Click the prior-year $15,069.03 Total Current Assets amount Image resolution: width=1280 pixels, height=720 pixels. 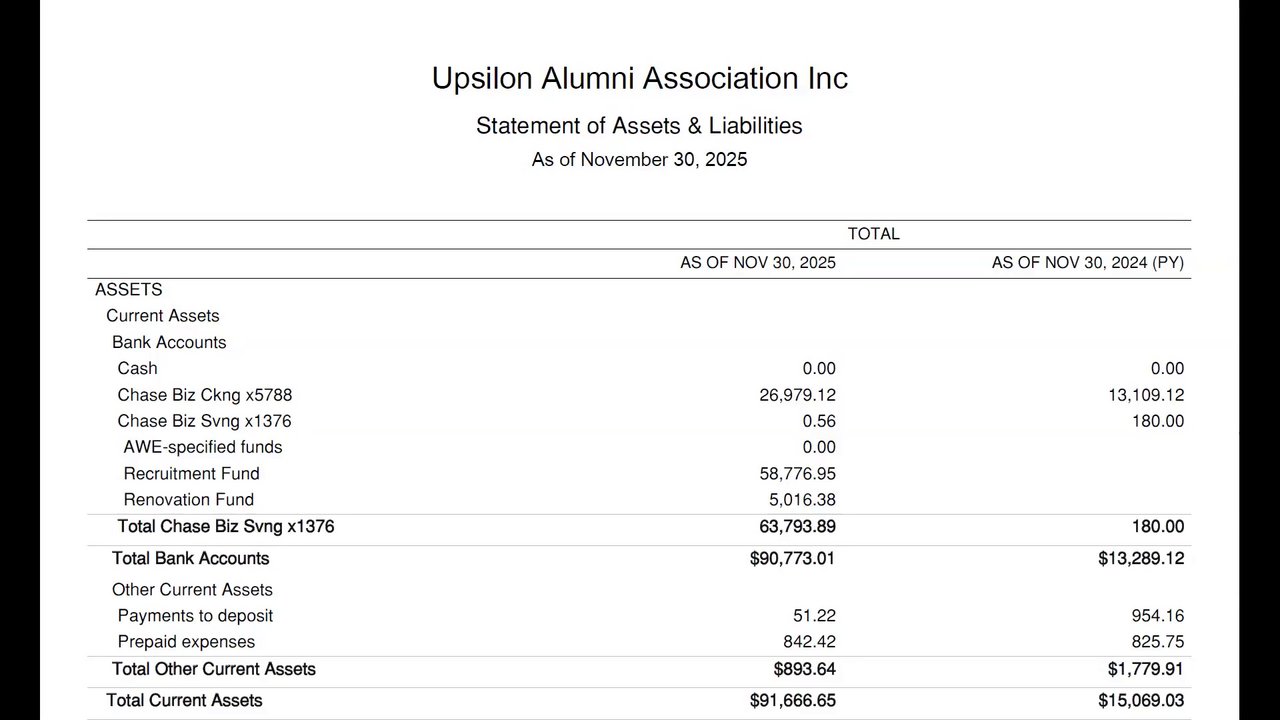click(x=1140, y=701)
